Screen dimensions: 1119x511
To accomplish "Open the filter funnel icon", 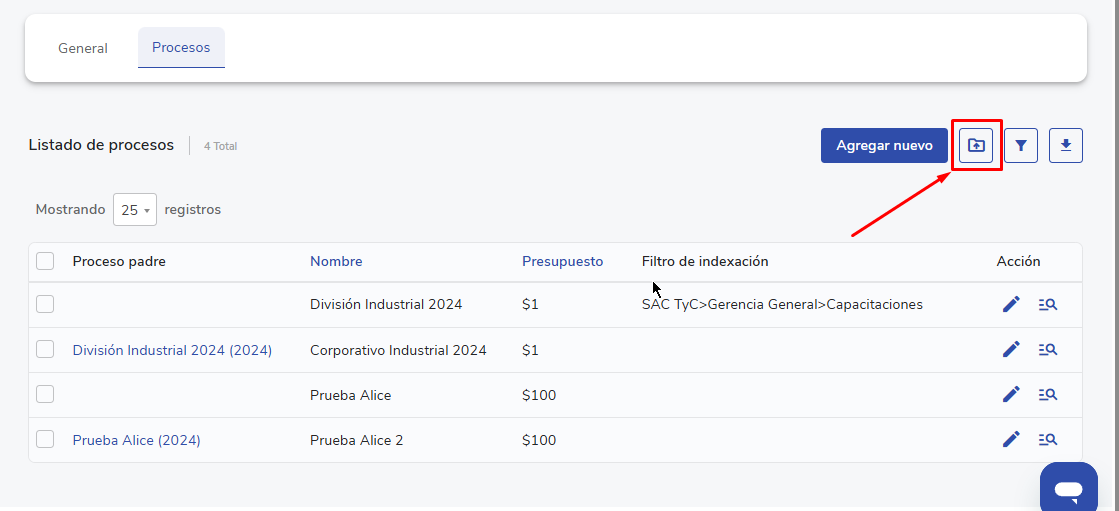I will point(1021,145).
